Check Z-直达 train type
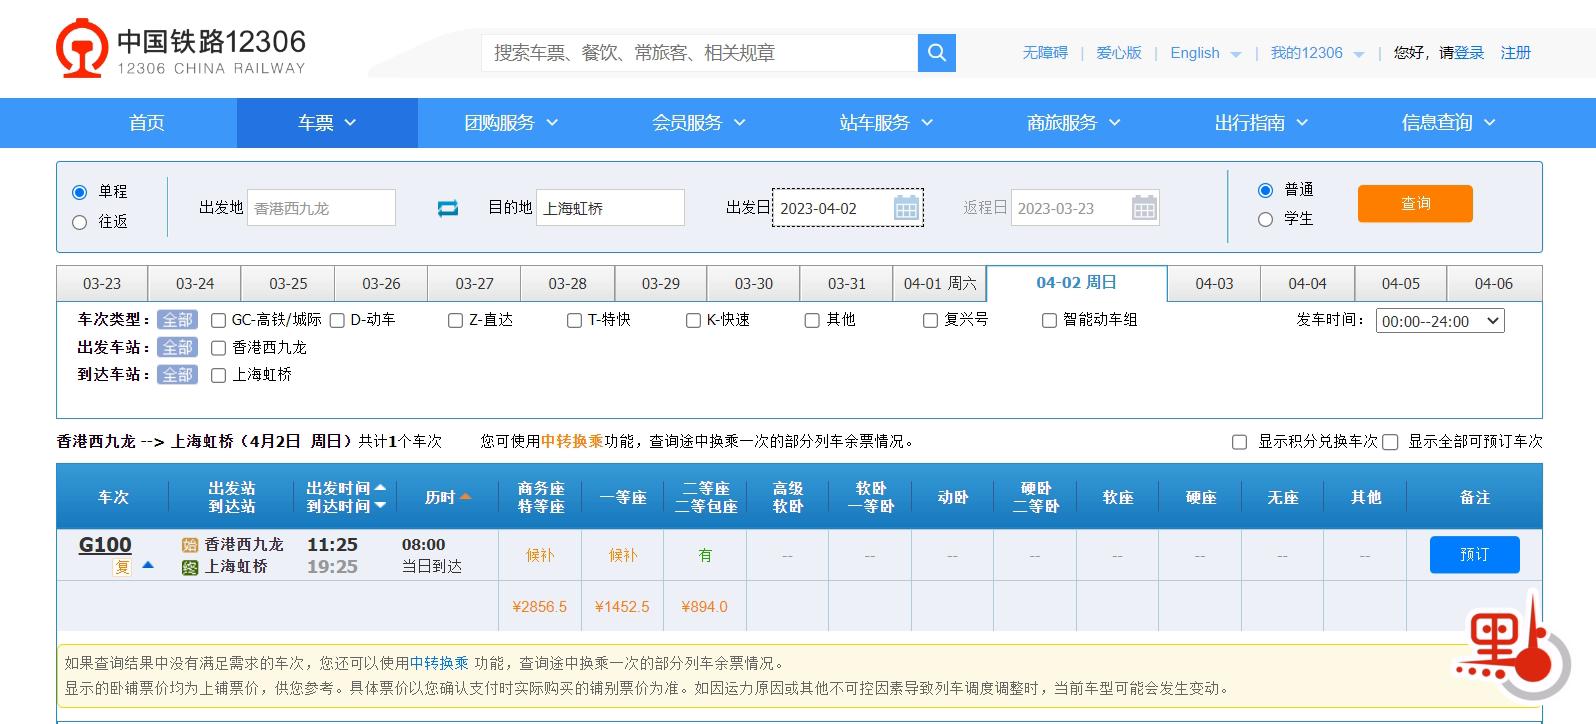 455,321
